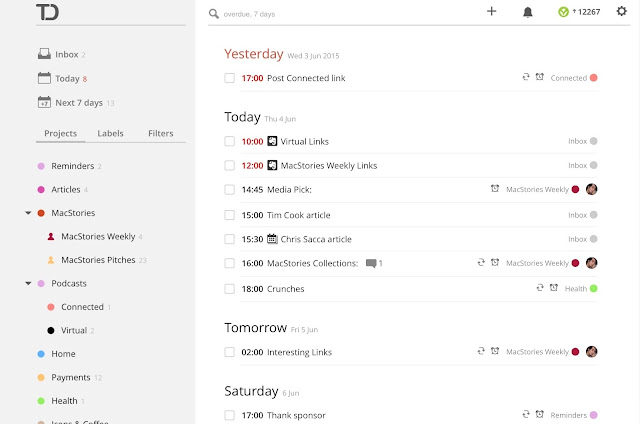The width and height of the screenshot is (640, 424).
Task: Check off MacStories Weekly Links task
Action: coord(229,165)
